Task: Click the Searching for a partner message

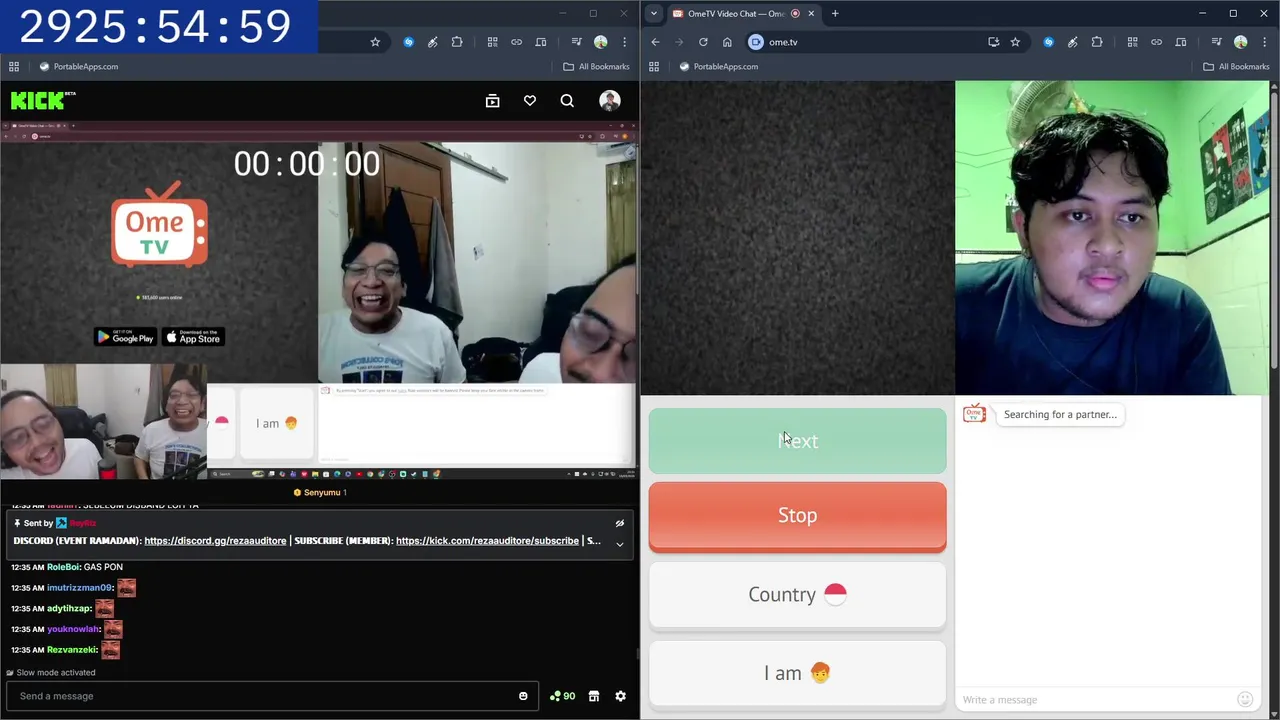Action: tap(1060, 414)
